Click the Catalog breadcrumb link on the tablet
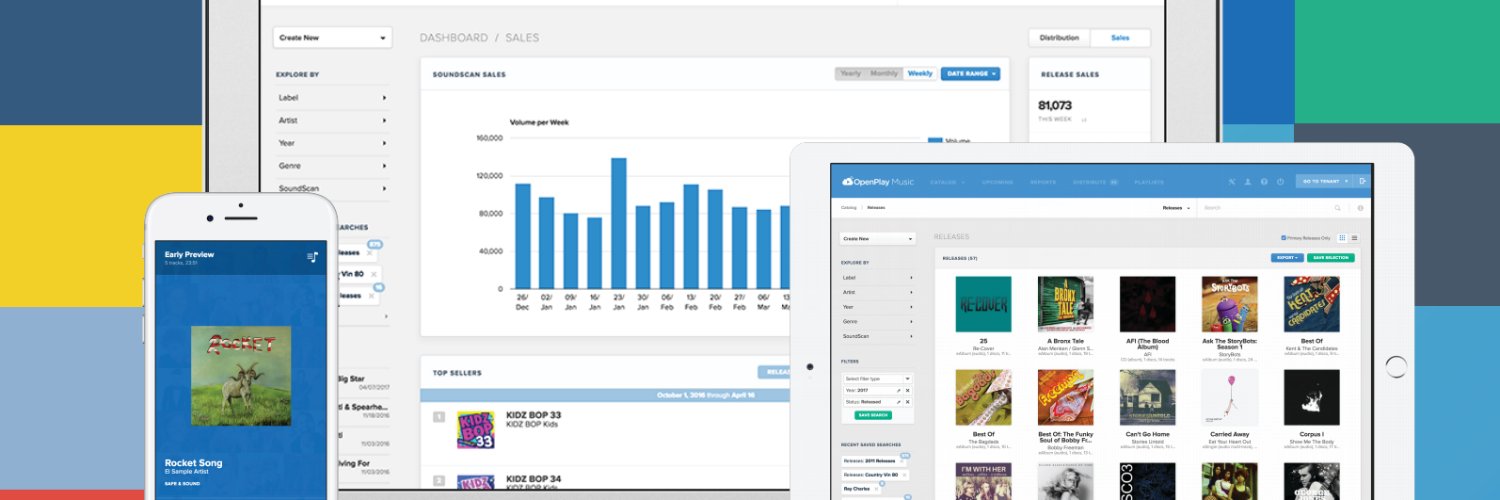This screenshot has width=1500, height=500. pyautogui.click(x=848, y=208)
